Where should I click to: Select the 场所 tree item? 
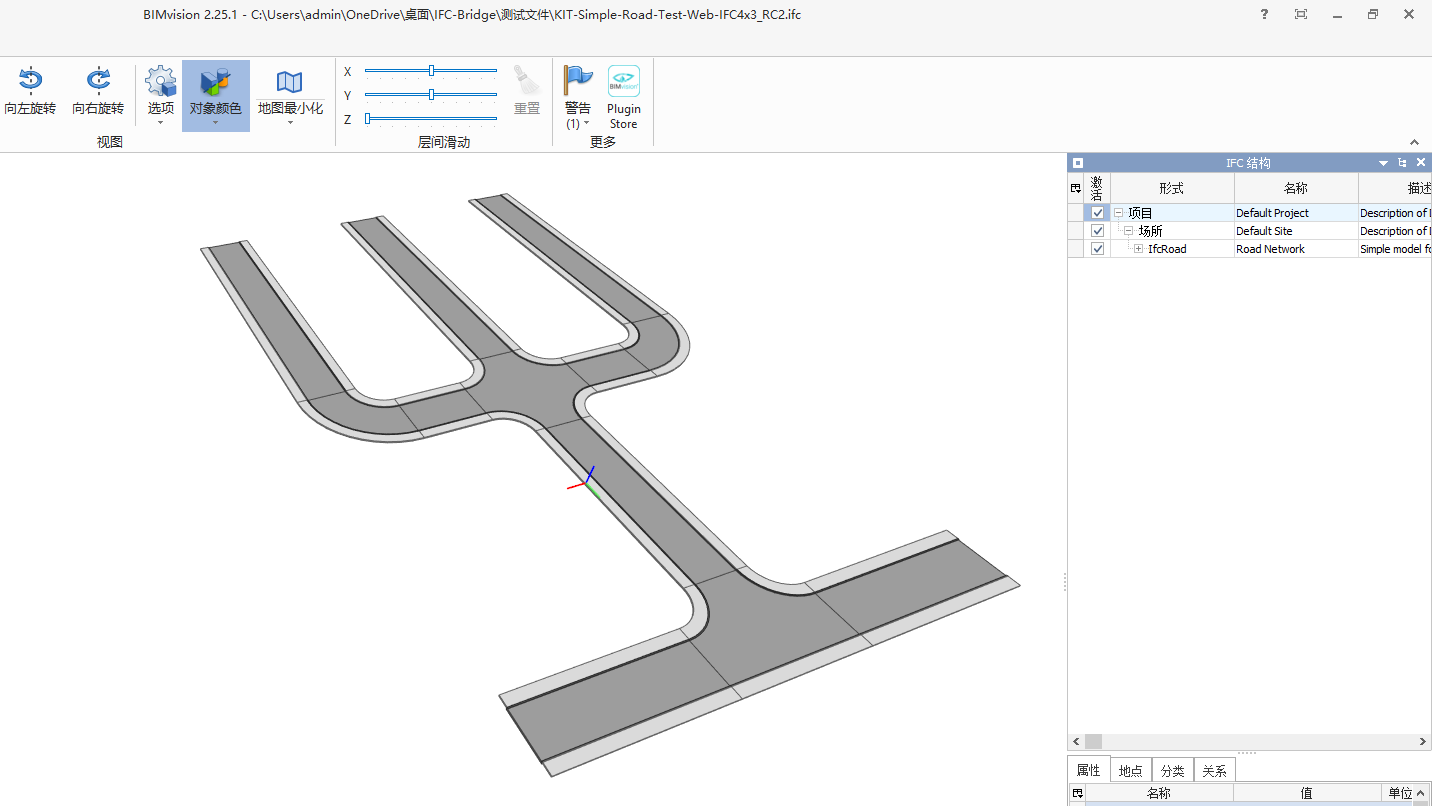[1150, 231]
